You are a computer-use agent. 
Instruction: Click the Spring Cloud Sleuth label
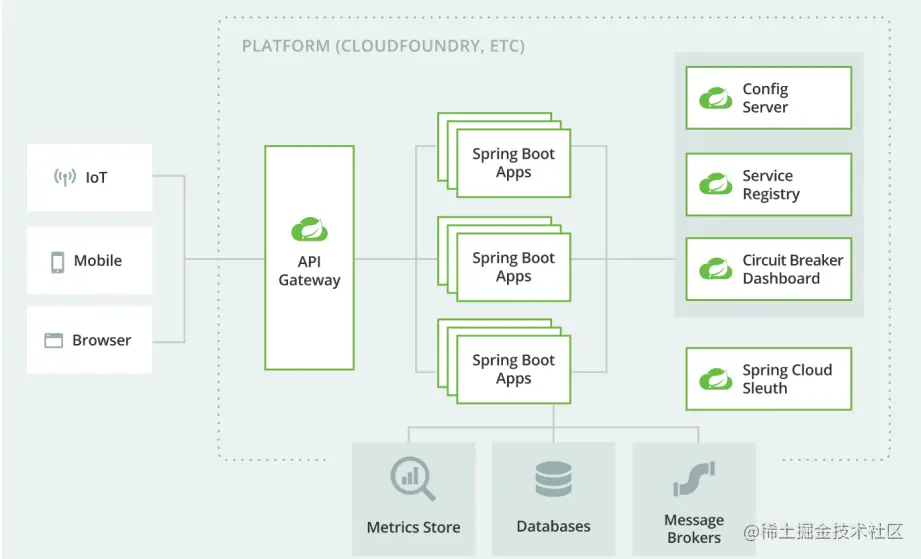[787, 379]
